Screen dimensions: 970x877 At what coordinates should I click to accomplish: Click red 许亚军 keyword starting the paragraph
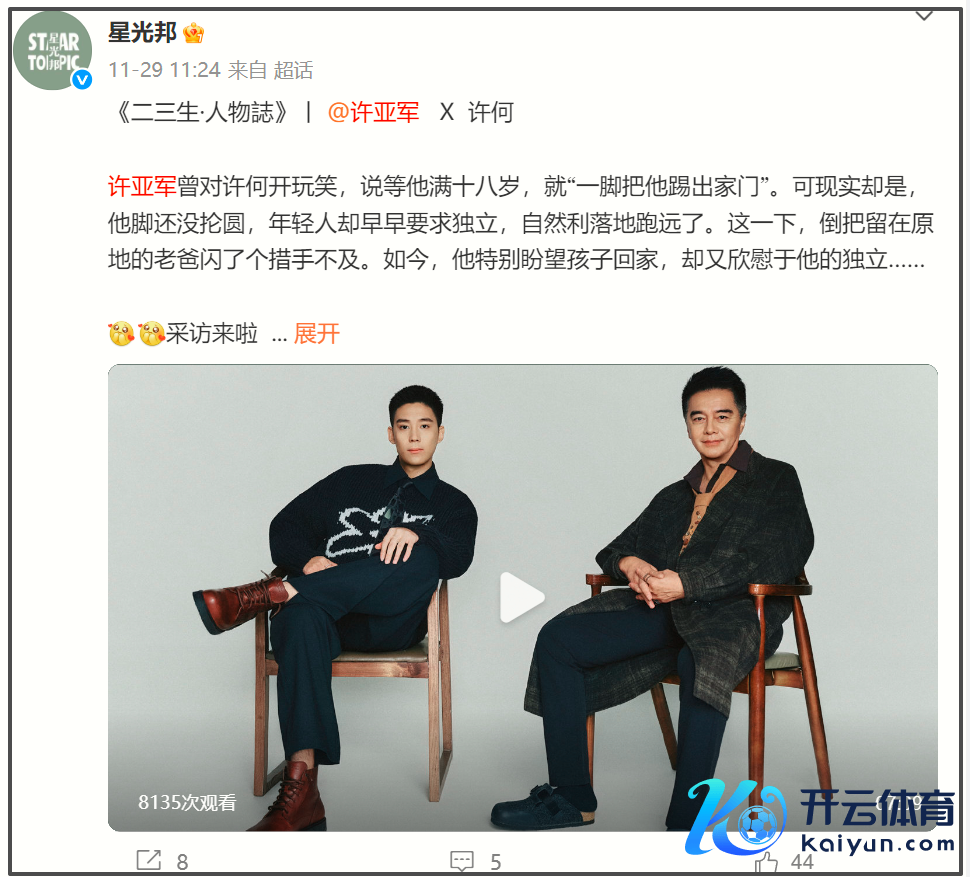pos(142,186)
